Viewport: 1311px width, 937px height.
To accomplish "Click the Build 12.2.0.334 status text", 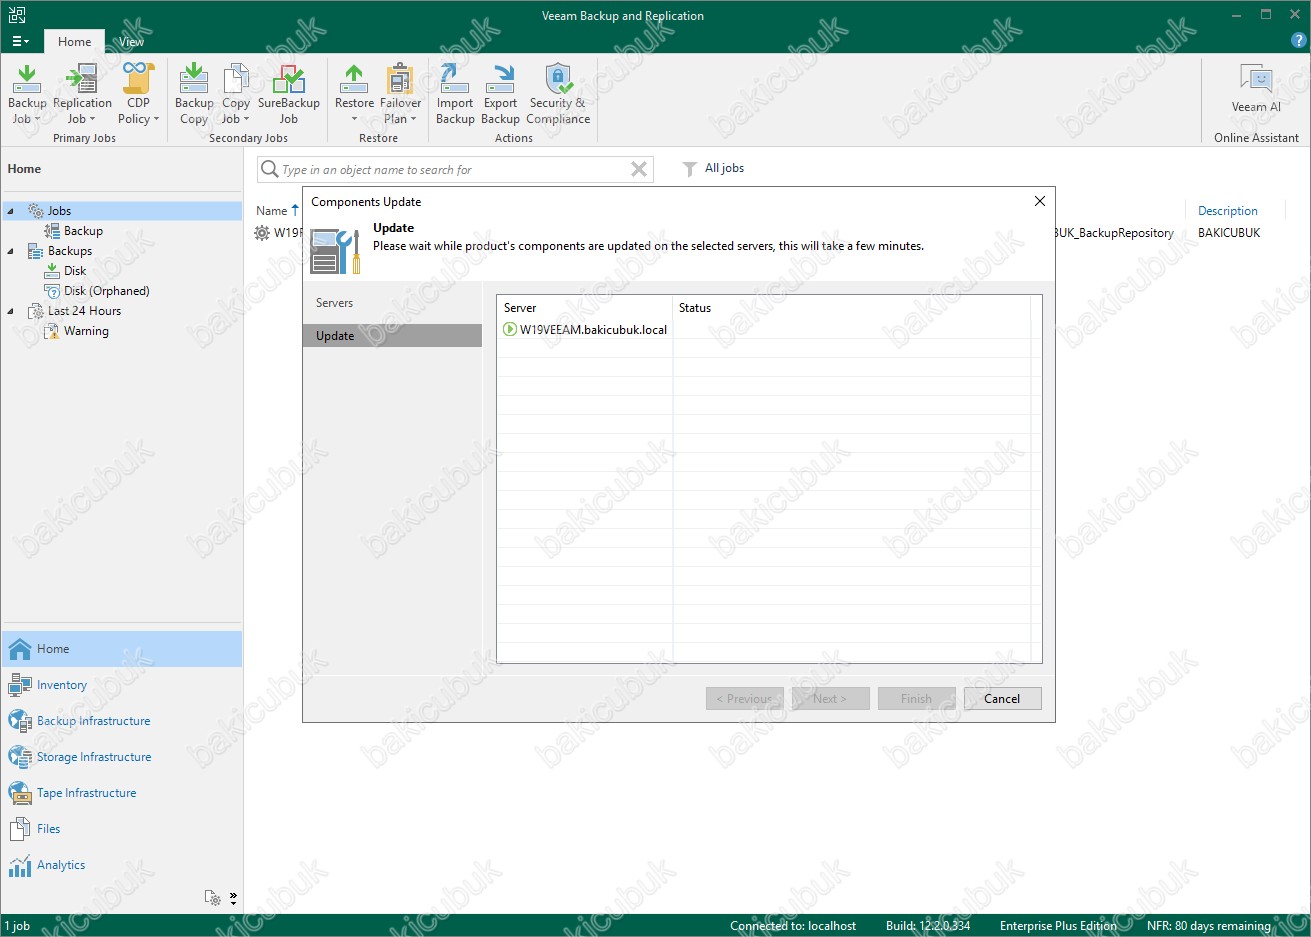I will point(928,926).
